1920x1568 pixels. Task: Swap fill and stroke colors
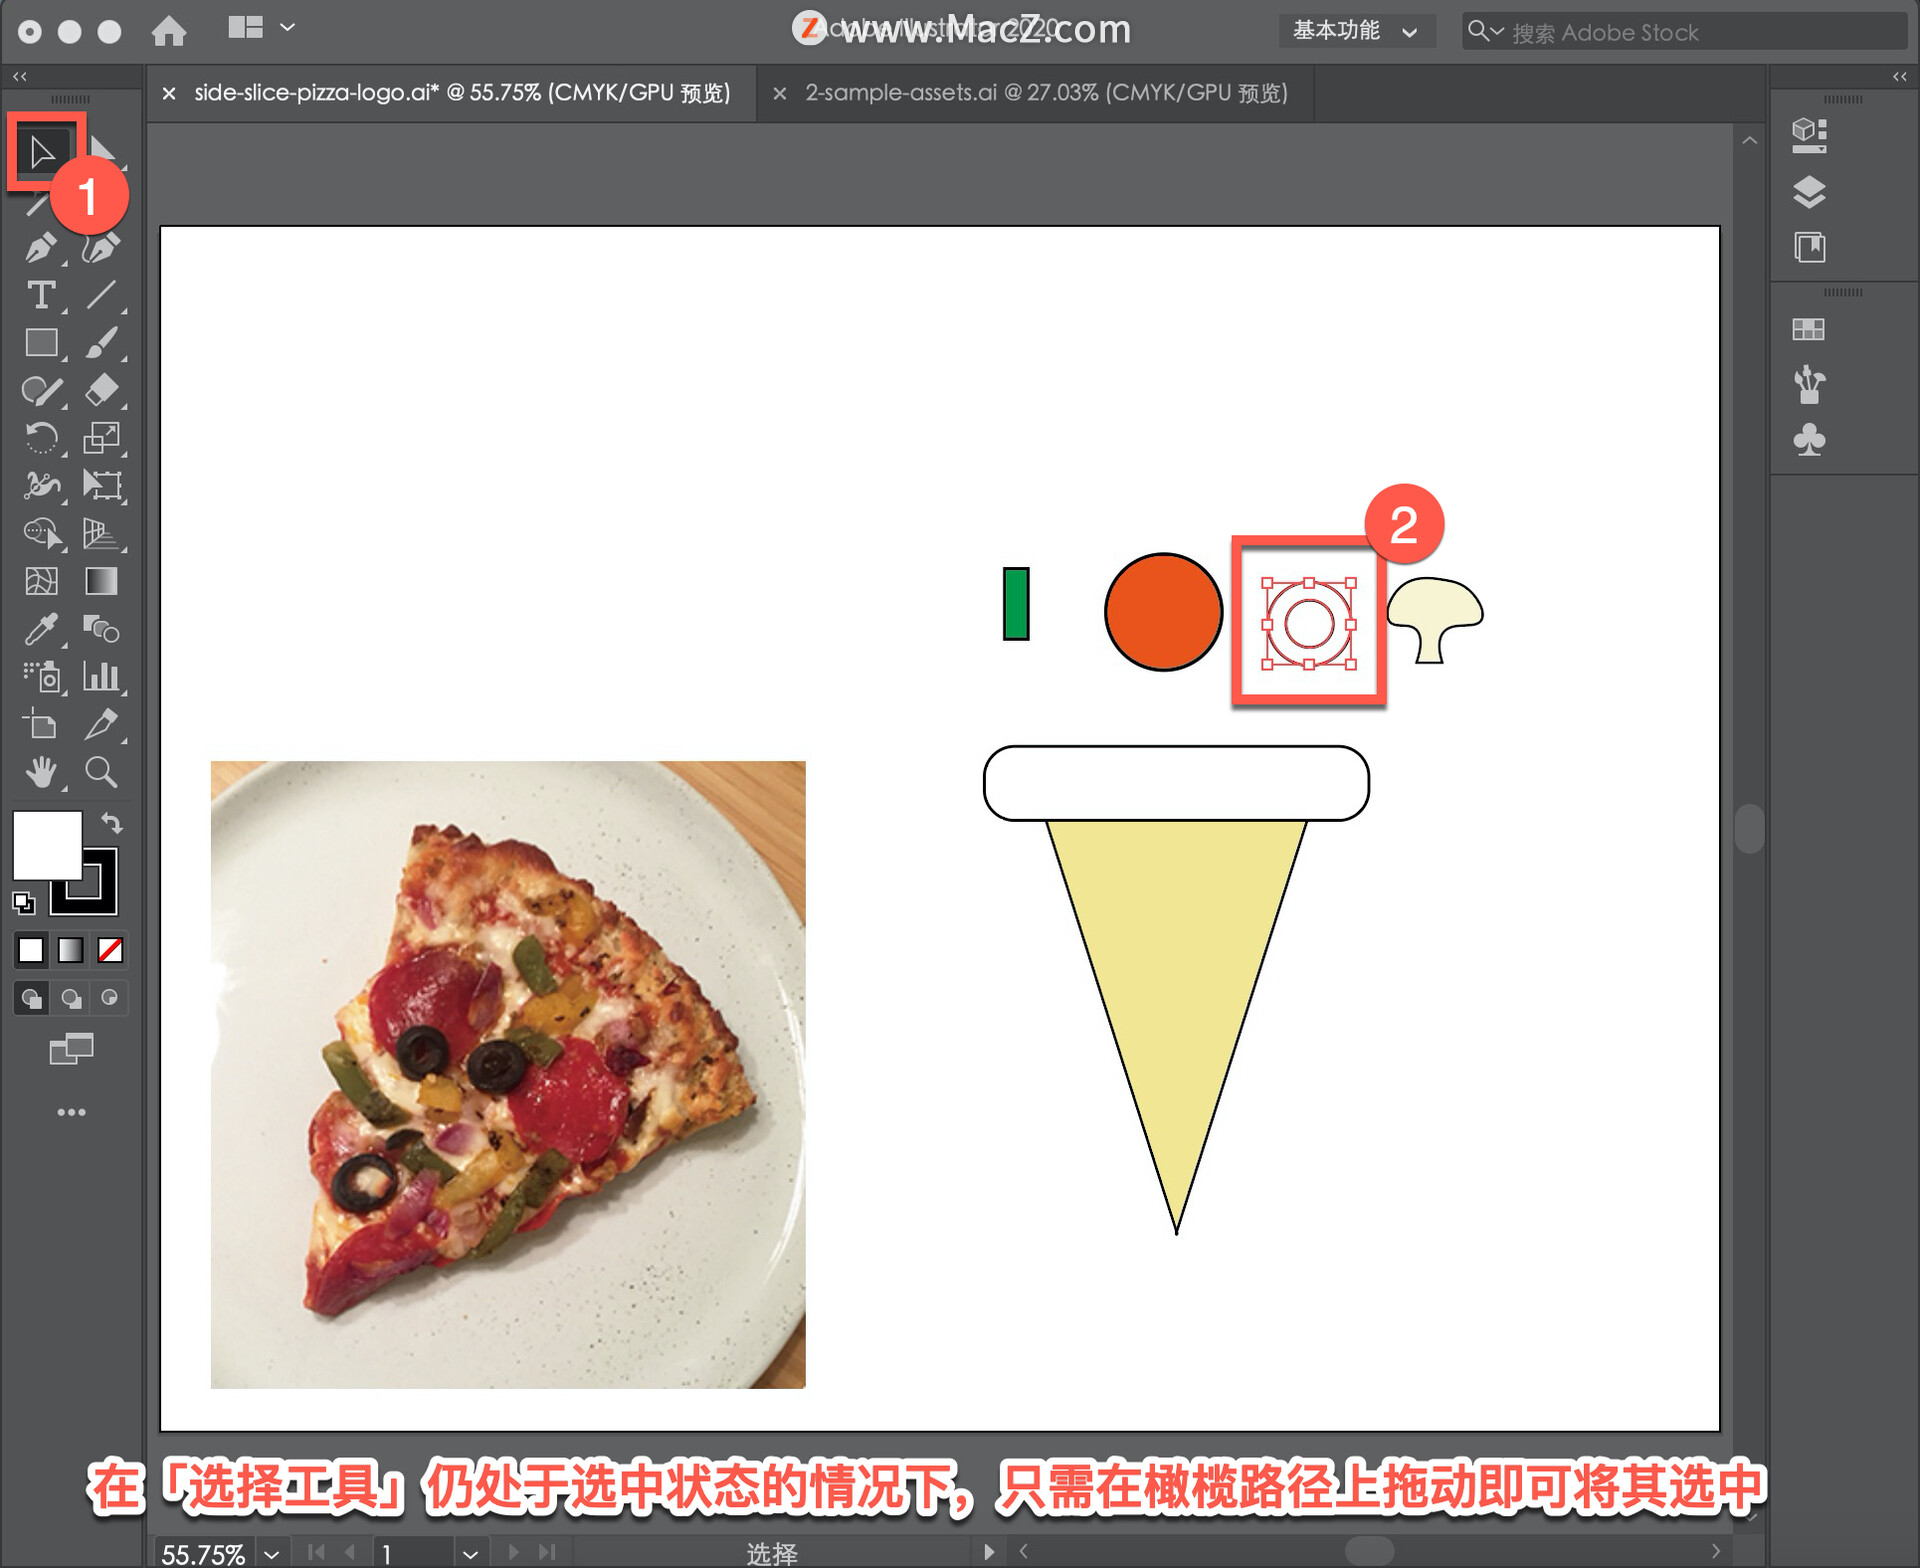pyautogui.click(x=112, y=823)
